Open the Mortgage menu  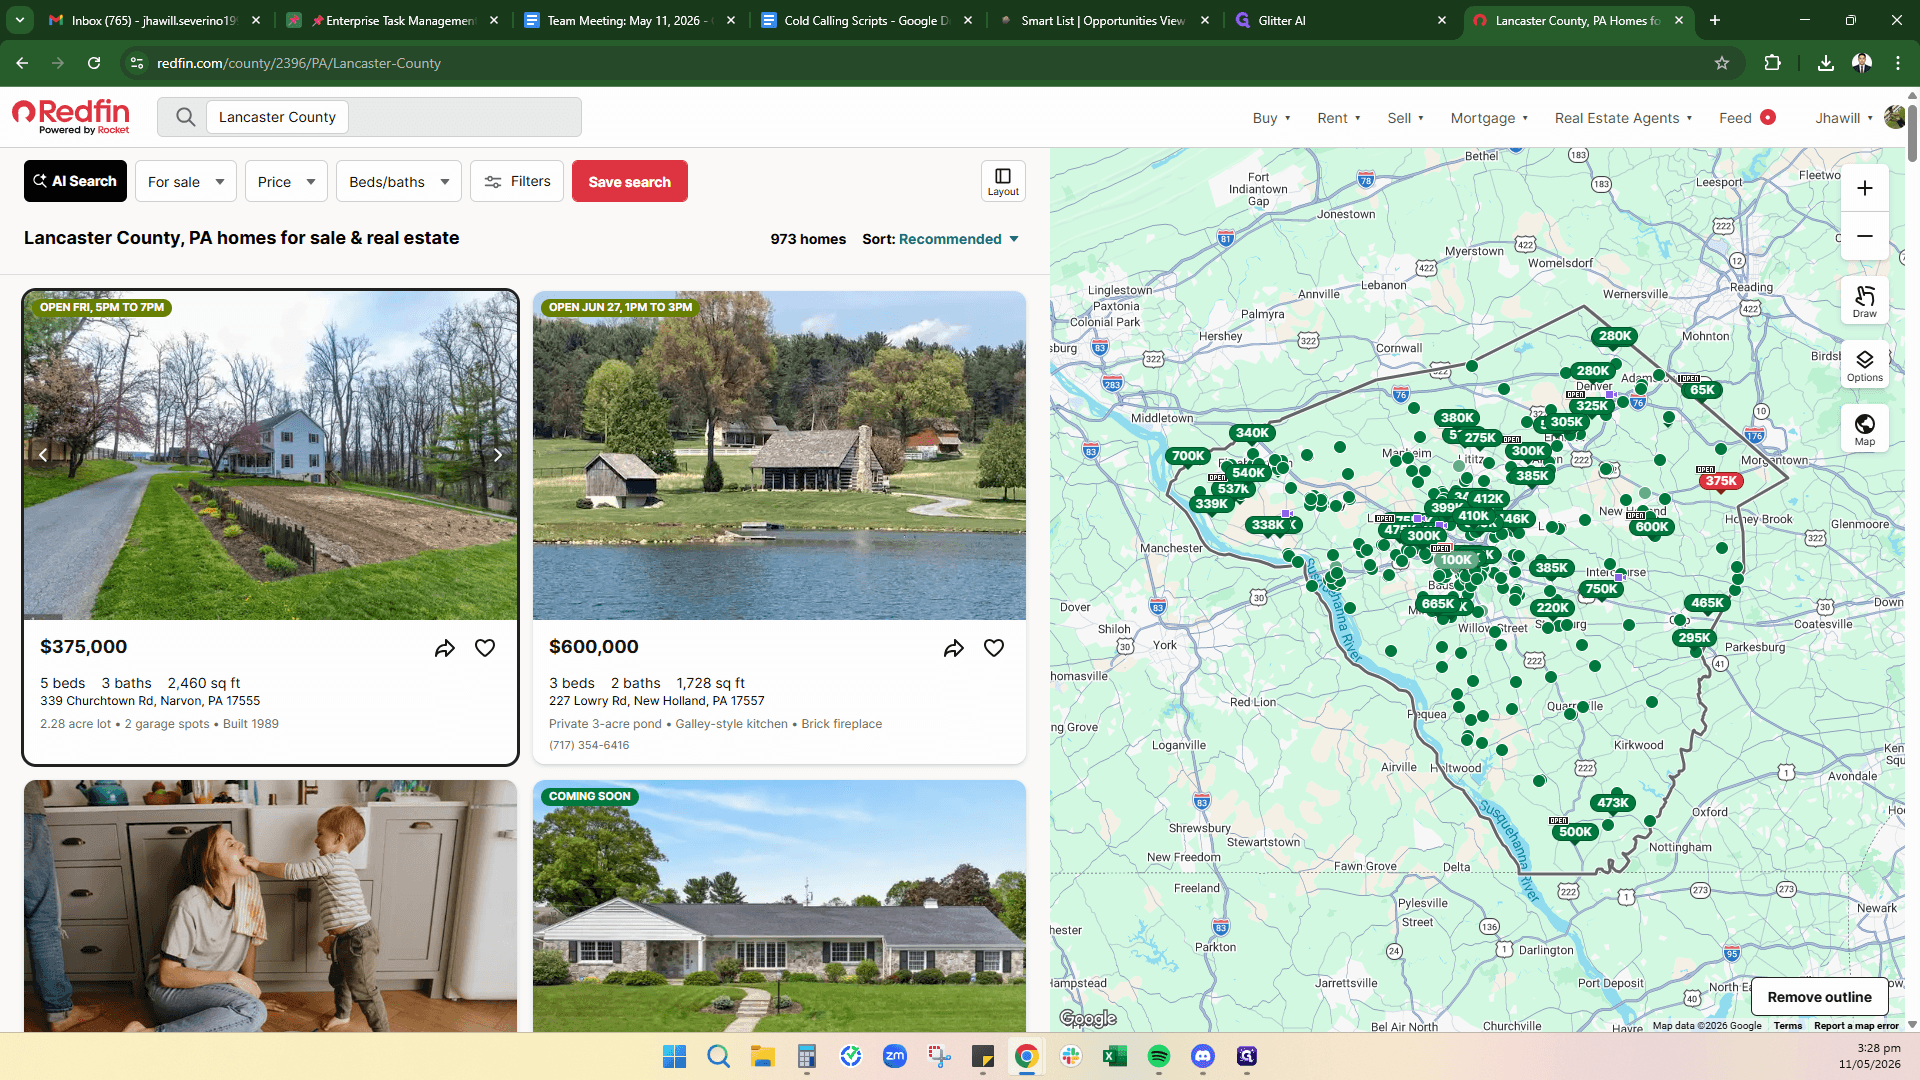(1489, 118)
